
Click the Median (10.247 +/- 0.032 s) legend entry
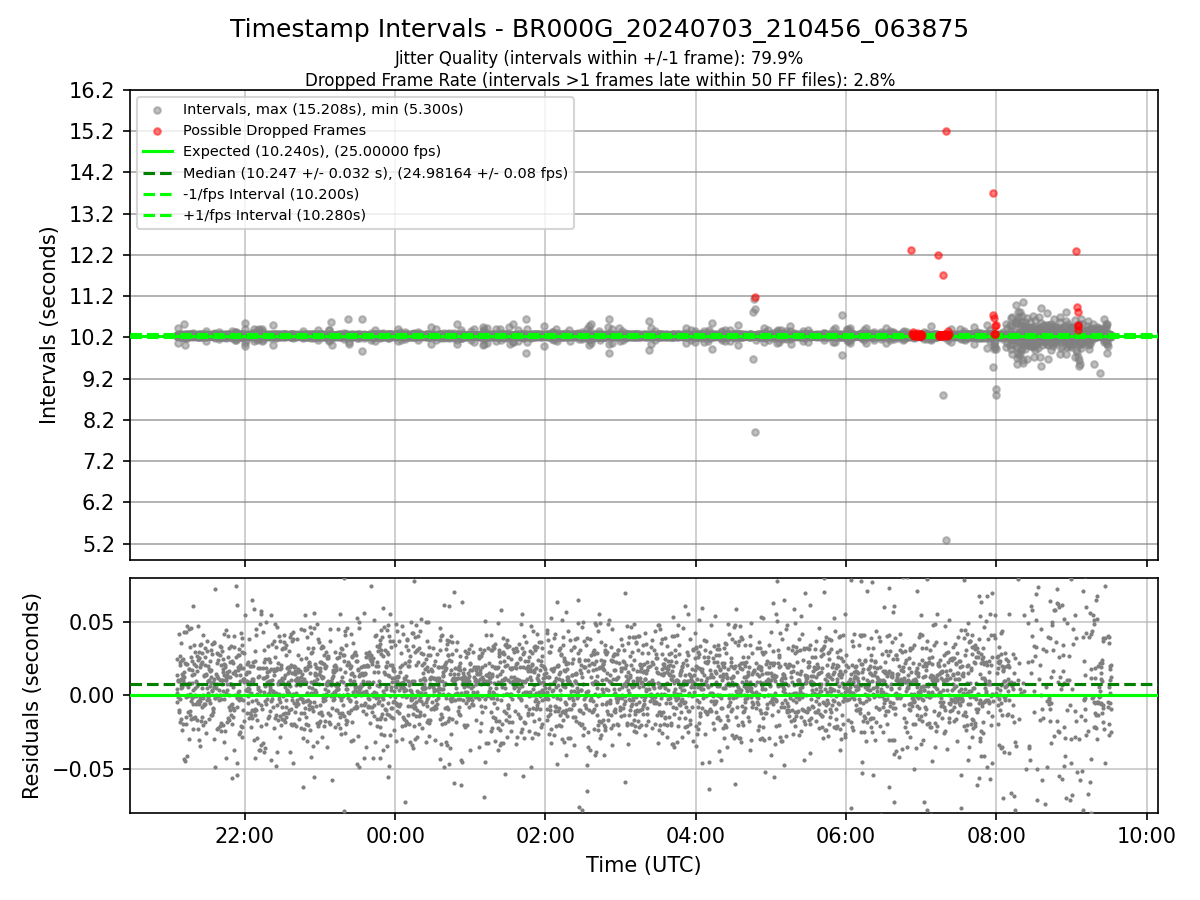click(375, 173)
